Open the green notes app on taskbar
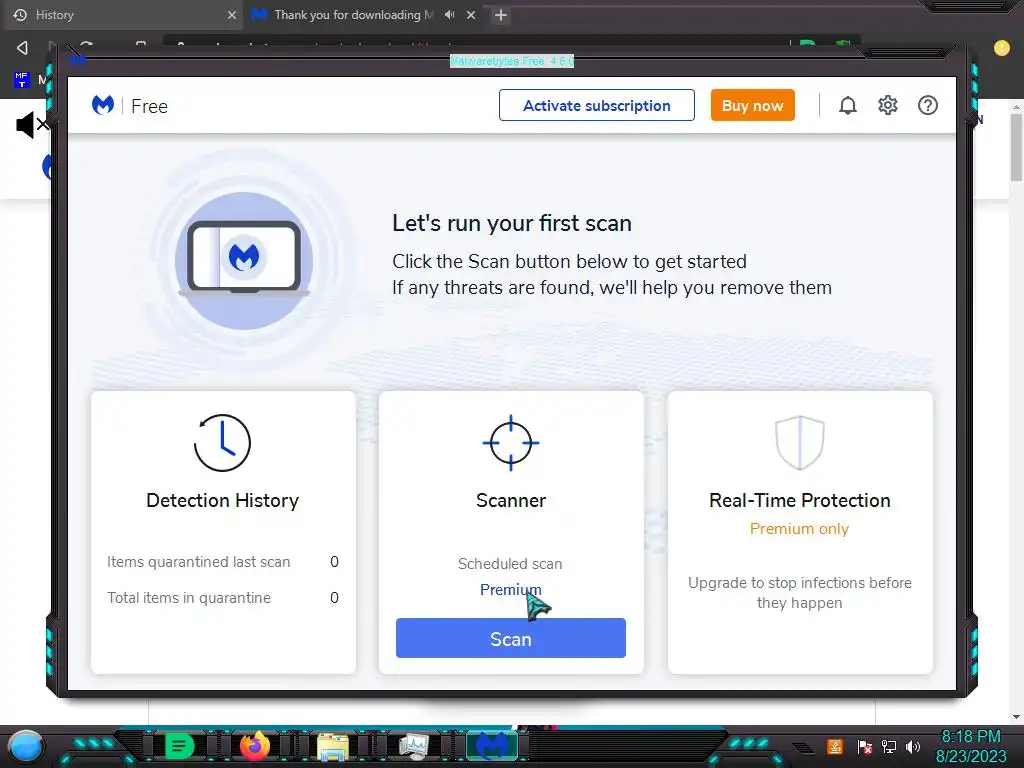The height and width of the screenshot is (768, 1024). click(x=179, y=746)
